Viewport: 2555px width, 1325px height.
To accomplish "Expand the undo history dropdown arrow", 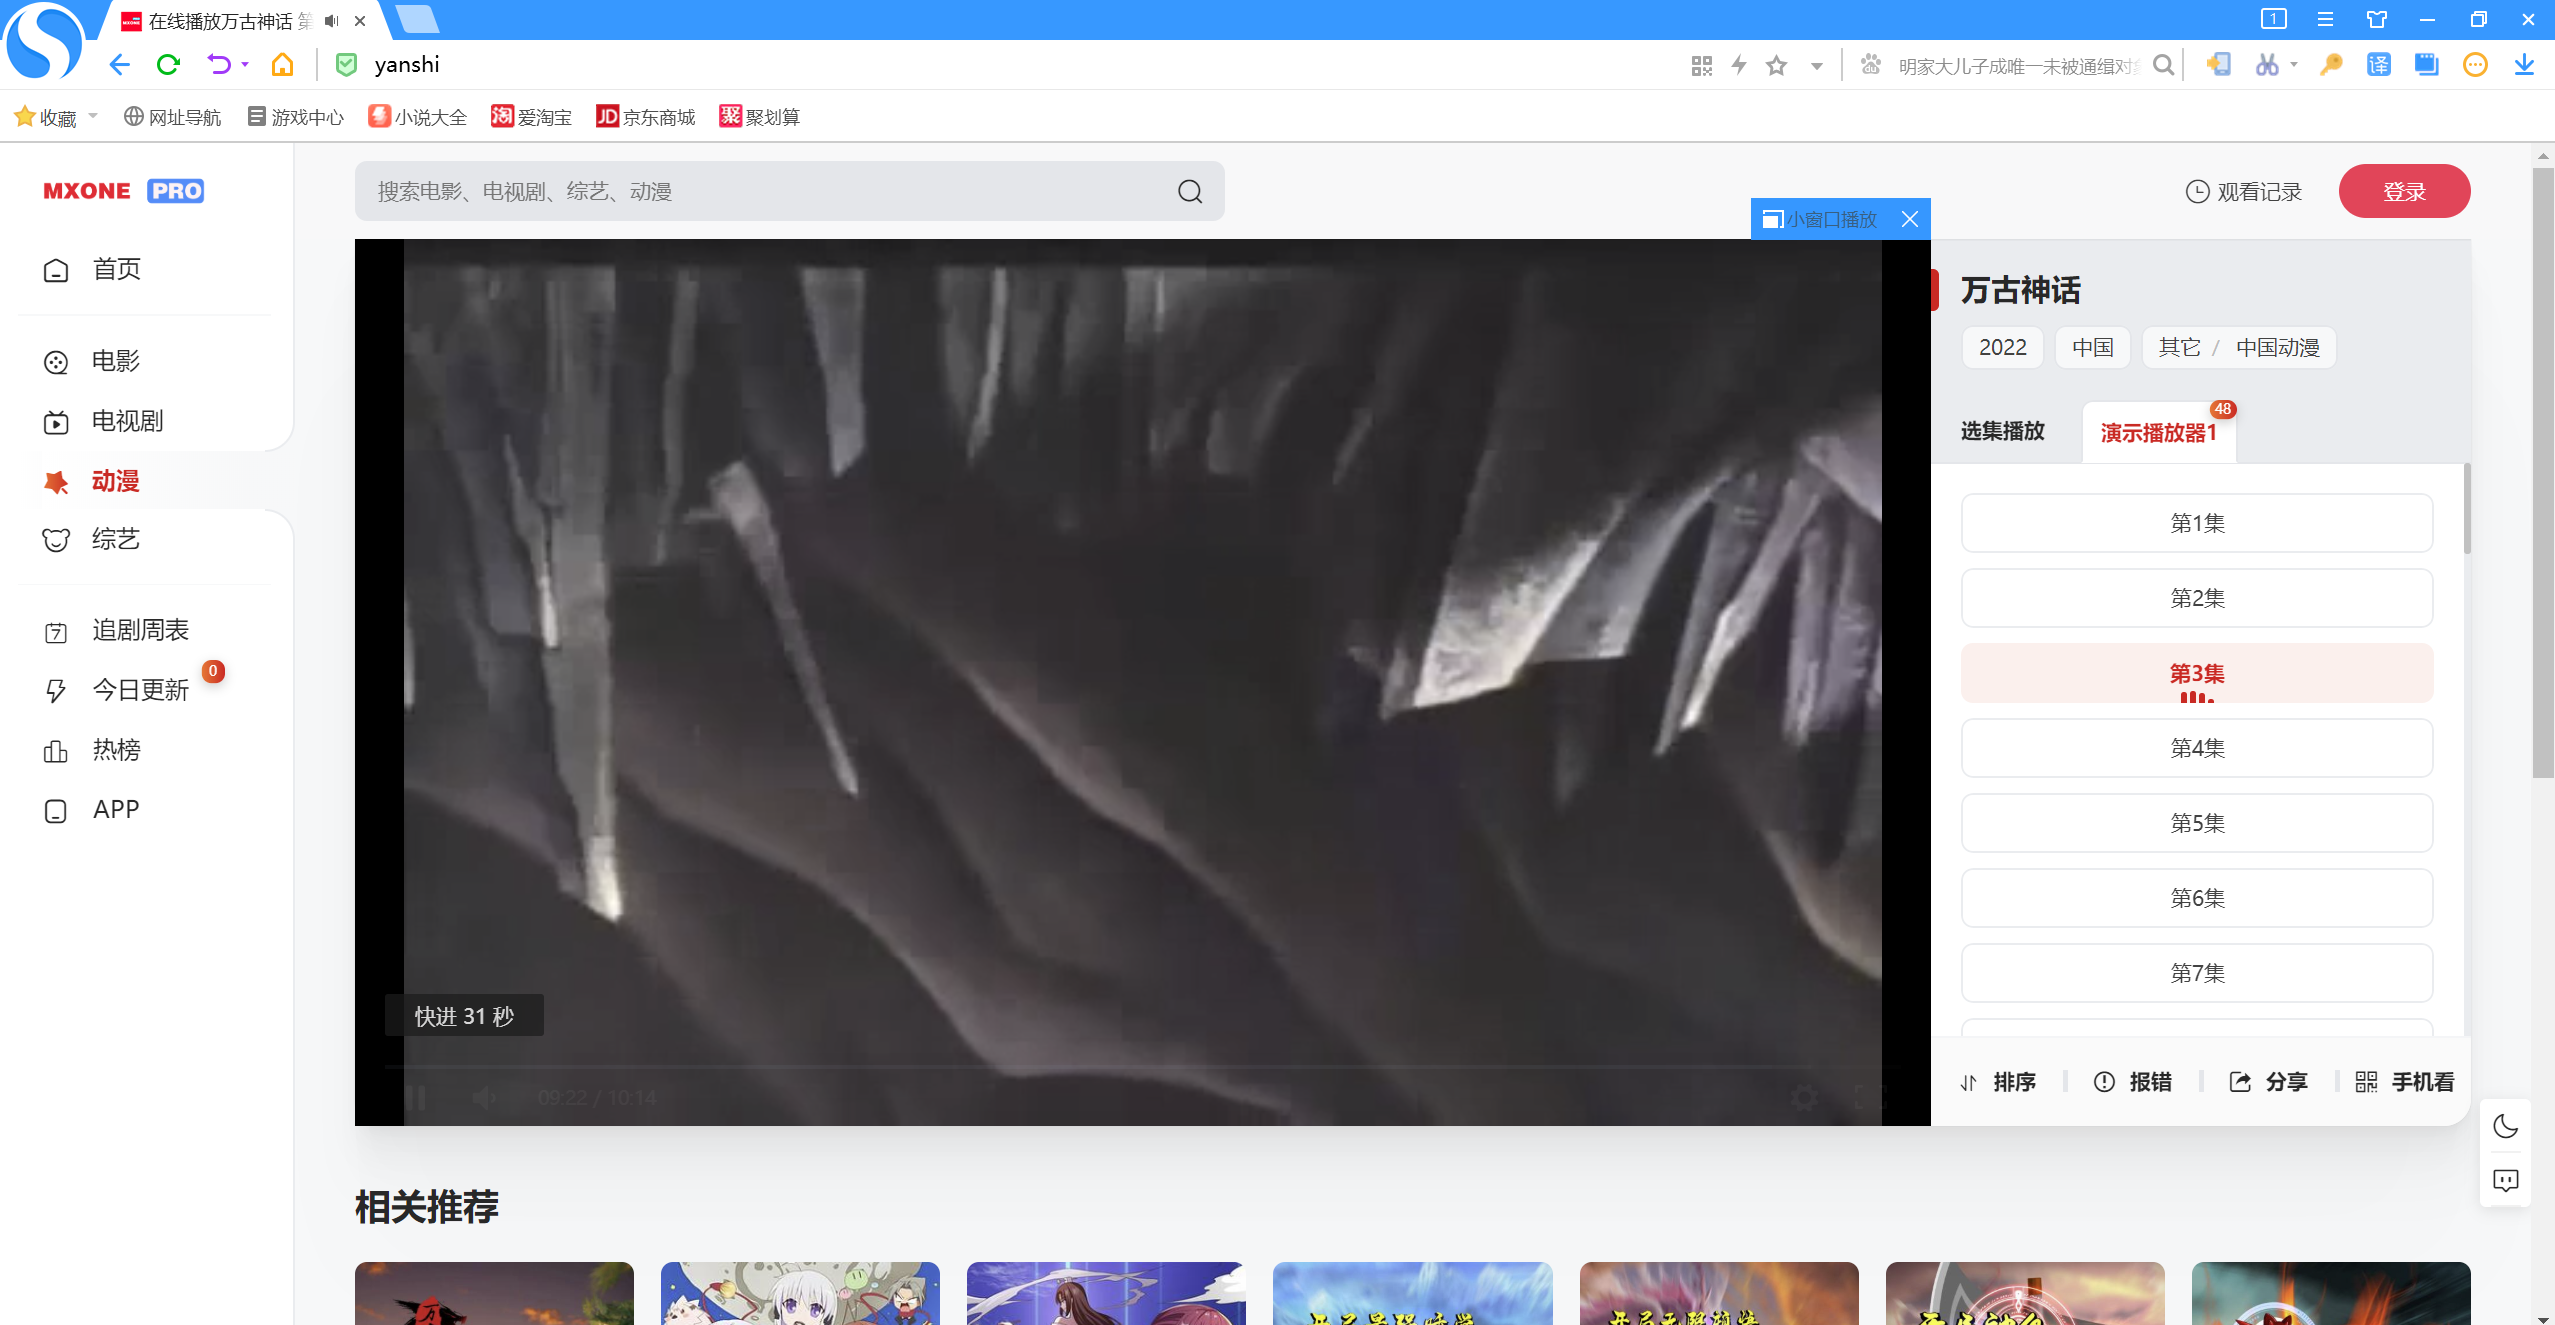I will (245, 65).
